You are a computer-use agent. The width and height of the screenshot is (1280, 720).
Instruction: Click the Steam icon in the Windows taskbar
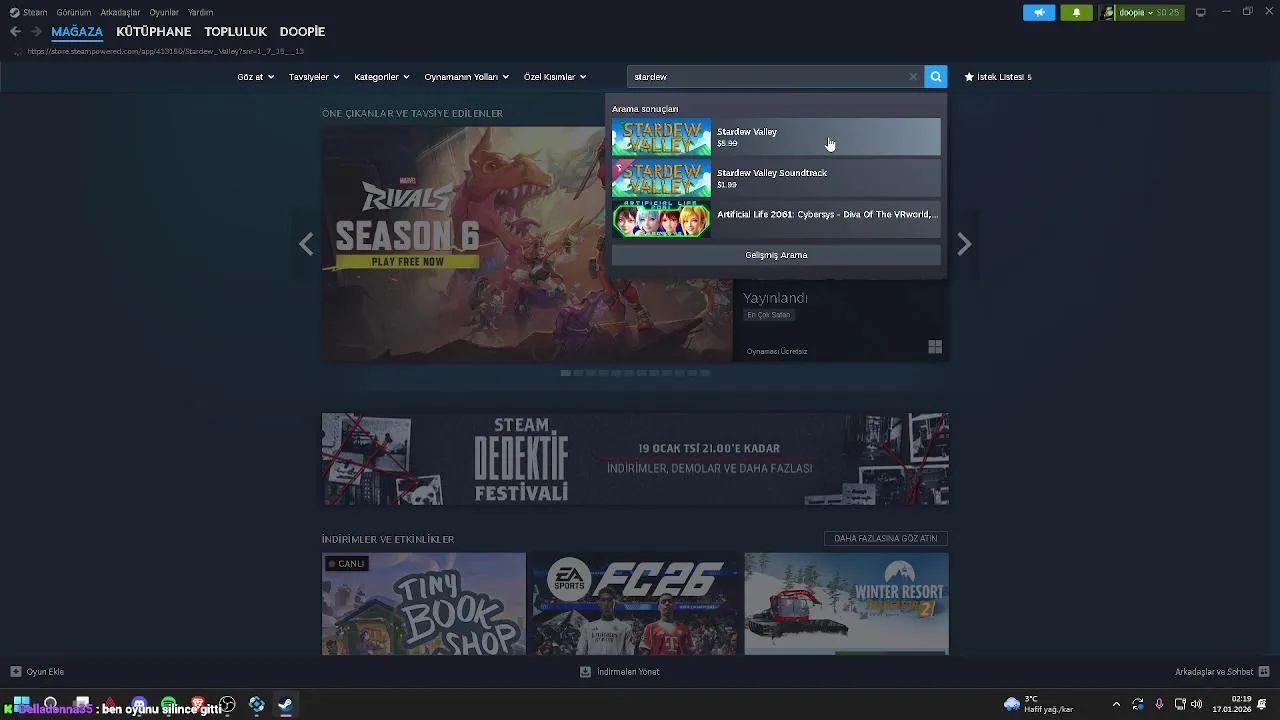click(285, 705)
